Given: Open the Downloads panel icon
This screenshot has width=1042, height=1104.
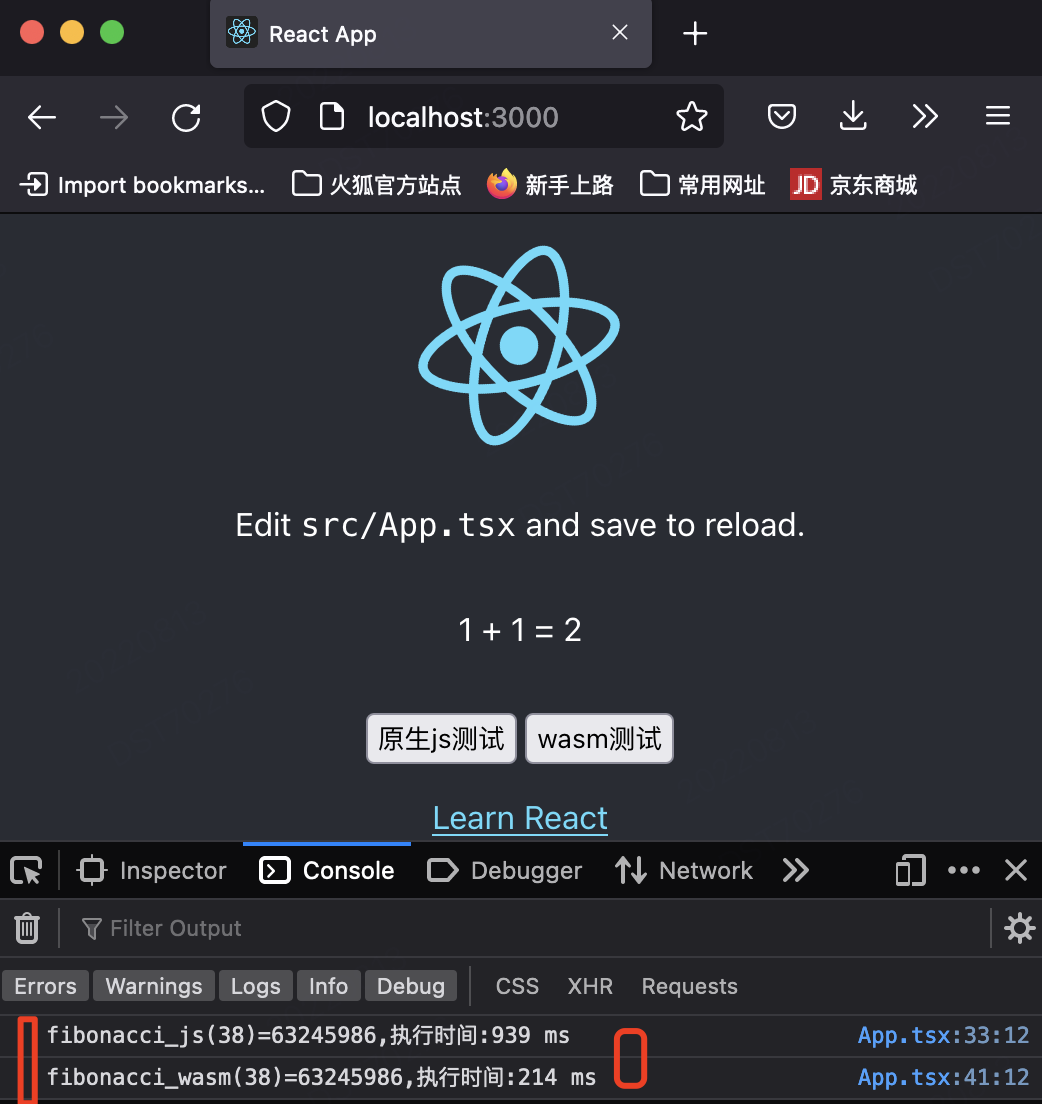Looking at the screenshot, I should point(852,118).
